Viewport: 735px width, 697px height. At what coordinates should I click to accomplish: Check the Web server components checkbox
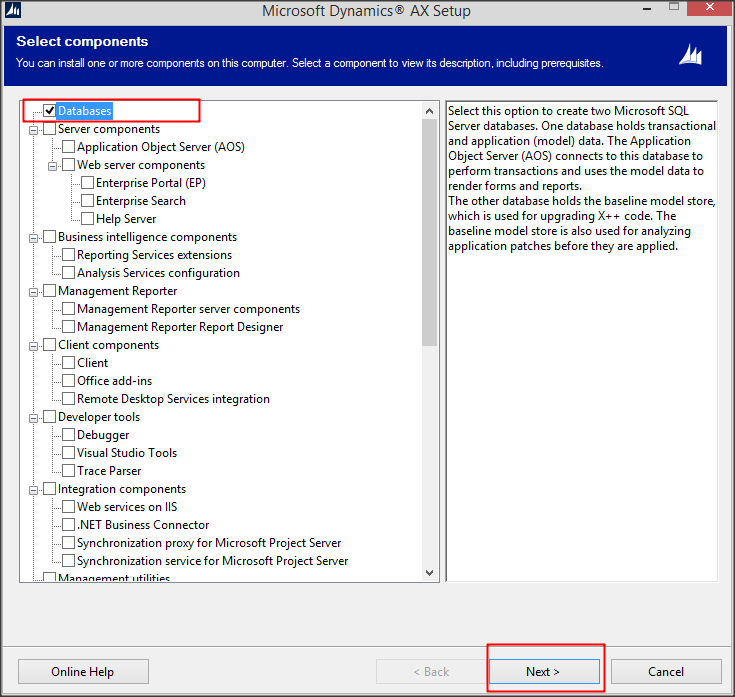click(68, 165)
